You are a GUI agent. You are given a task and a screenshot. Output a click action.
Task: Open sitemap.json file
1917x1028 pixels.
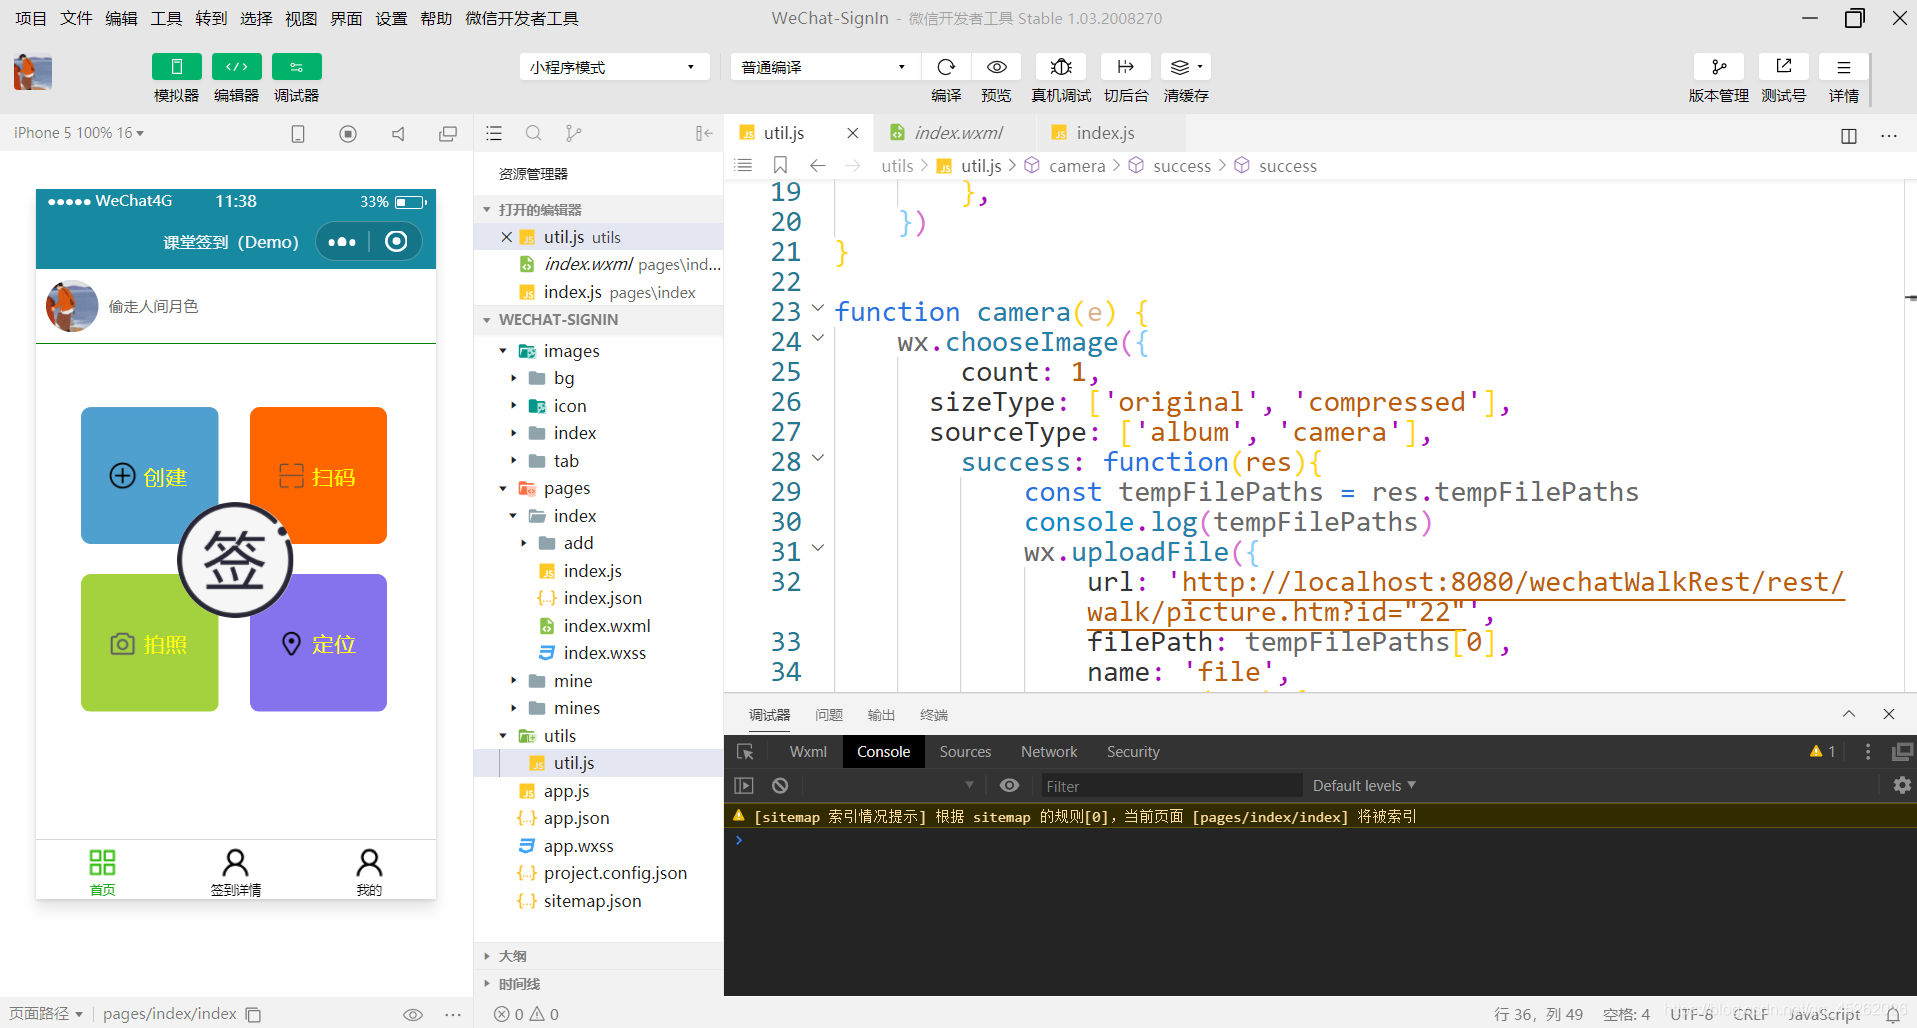pyautogui.click(x=592, y=901)
